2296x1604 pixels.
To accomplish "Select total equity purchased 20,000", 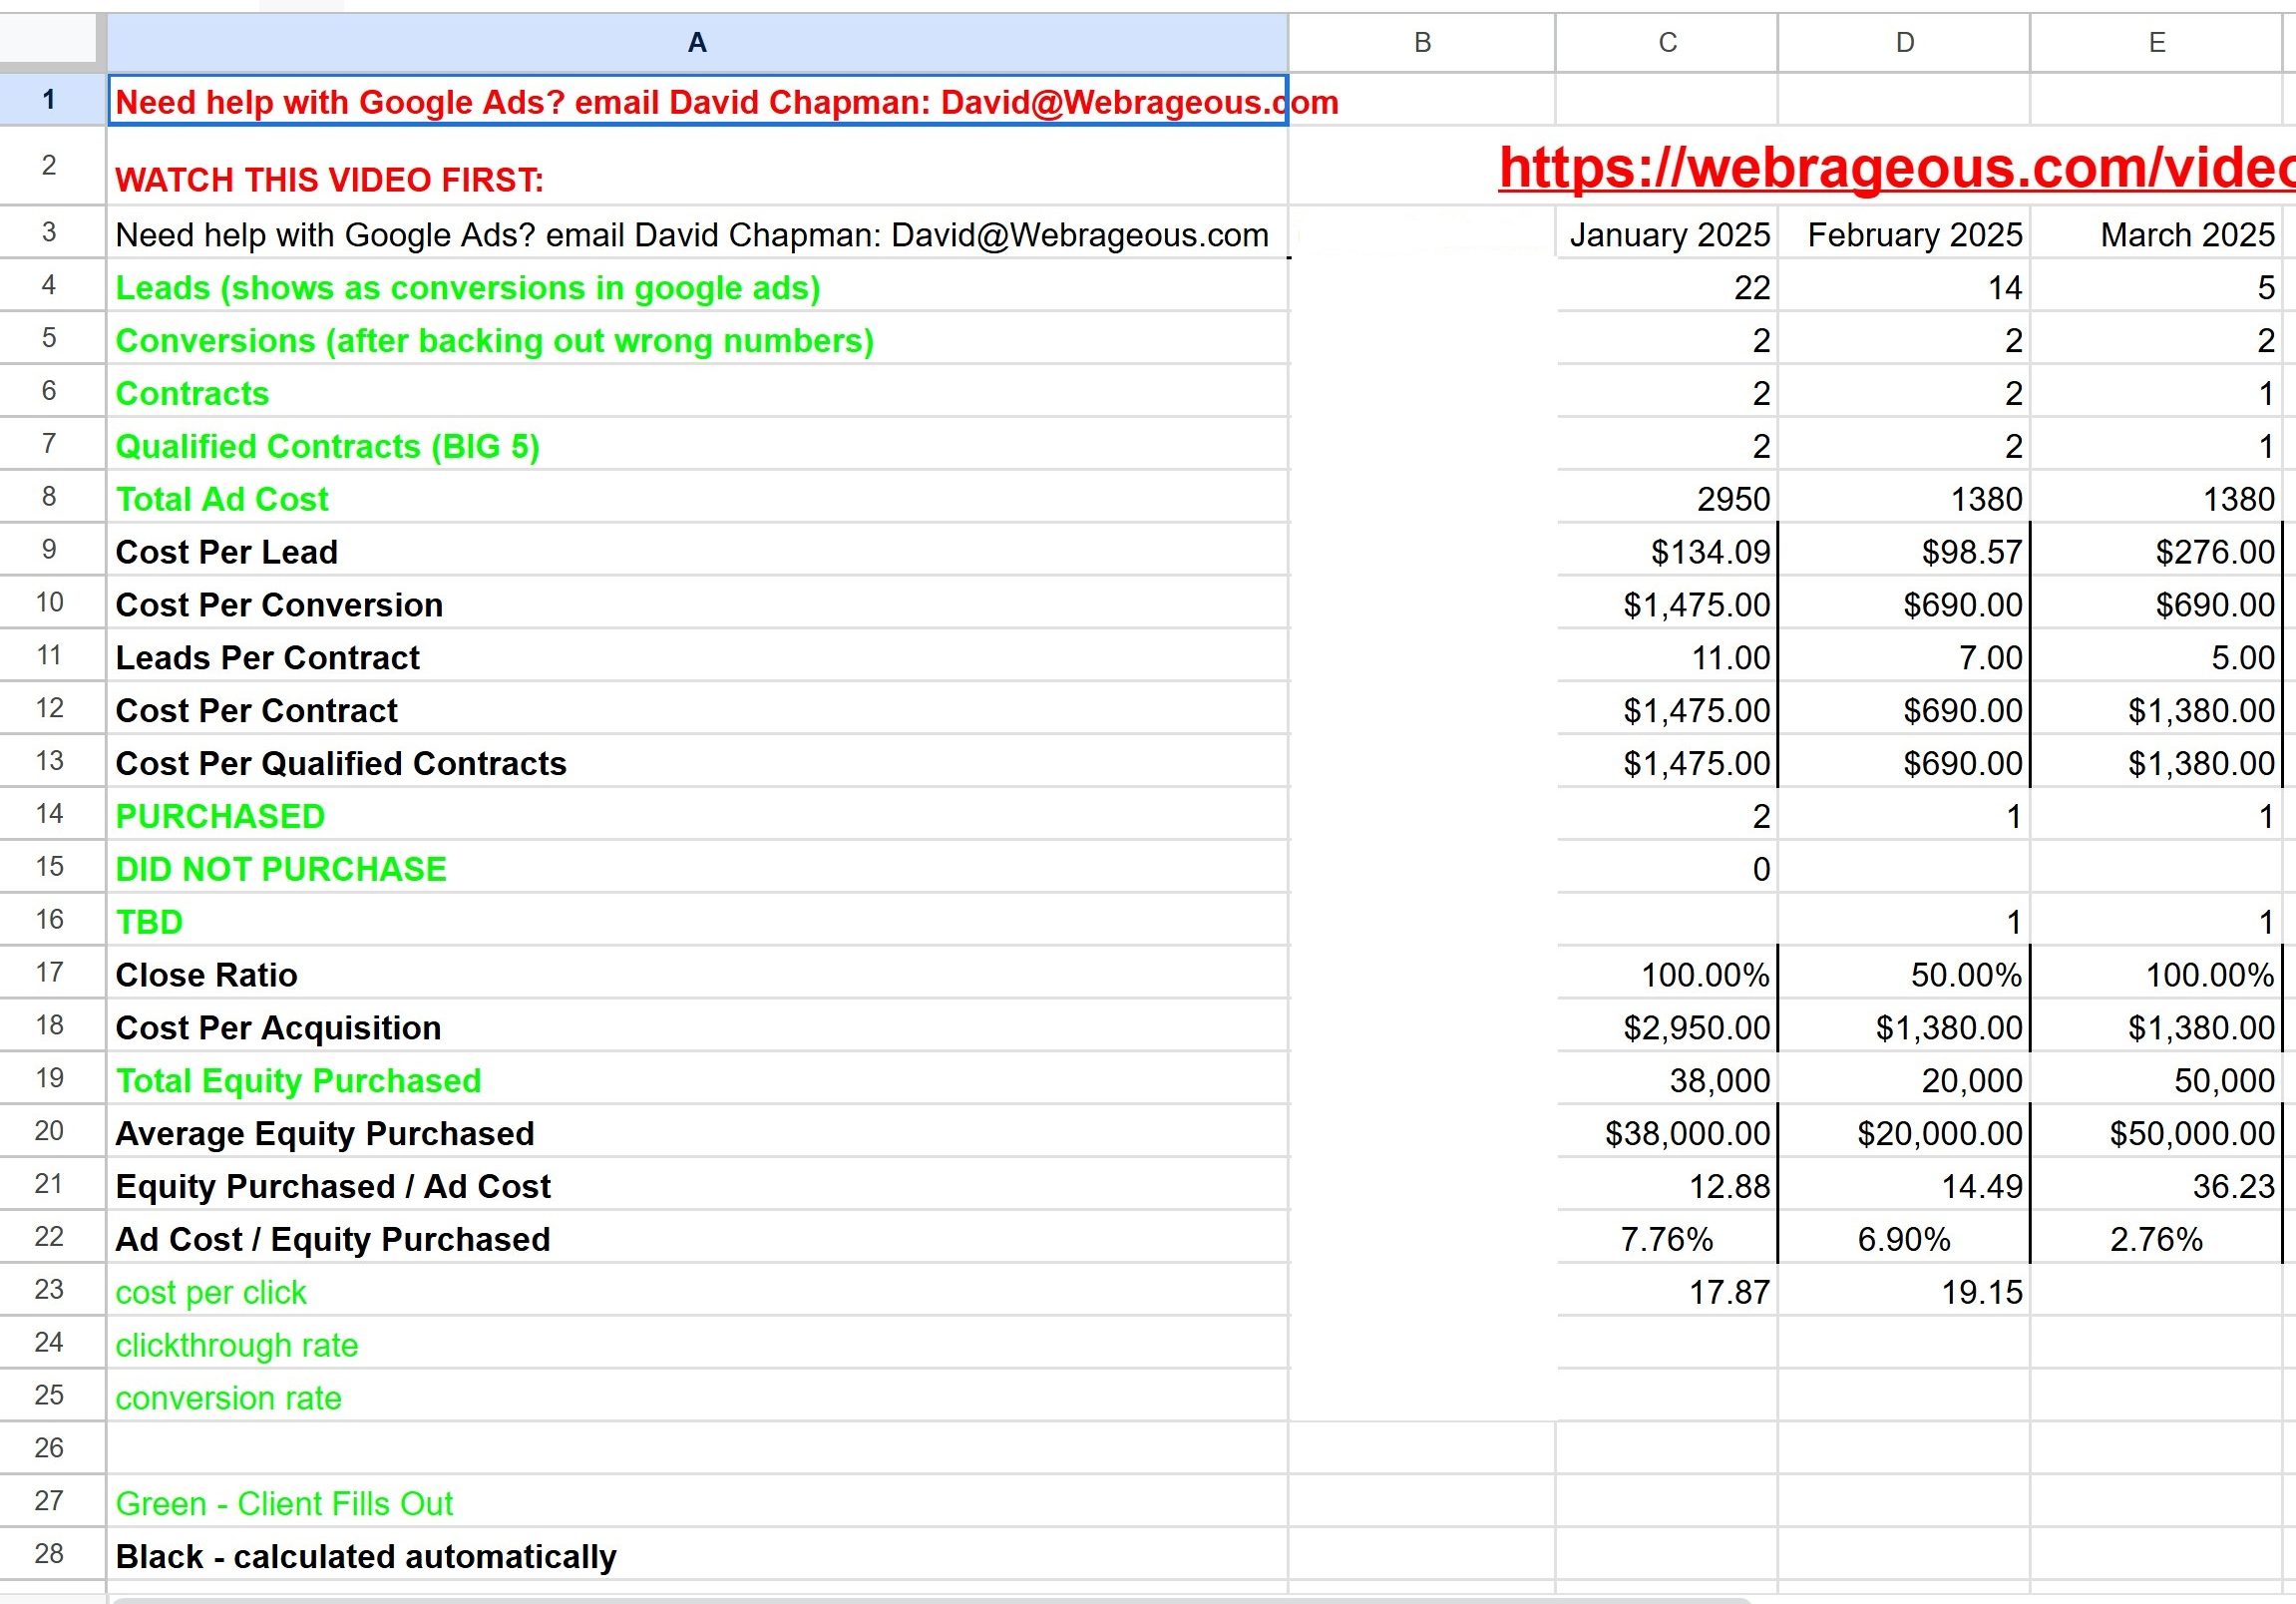I will point(1904,1080).
